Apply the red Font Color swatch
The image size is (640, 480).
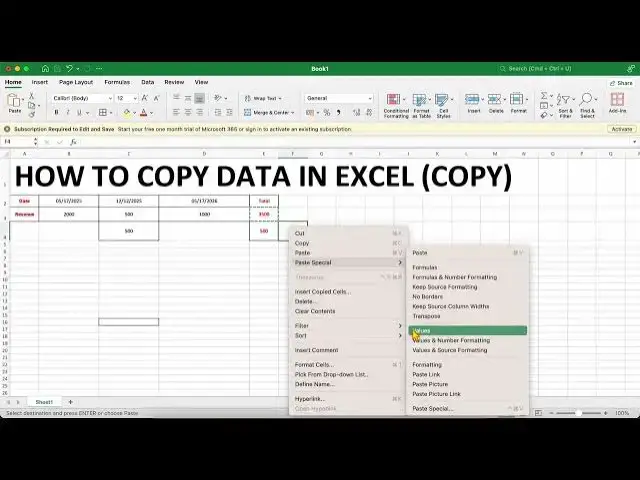tap(144, 113)
